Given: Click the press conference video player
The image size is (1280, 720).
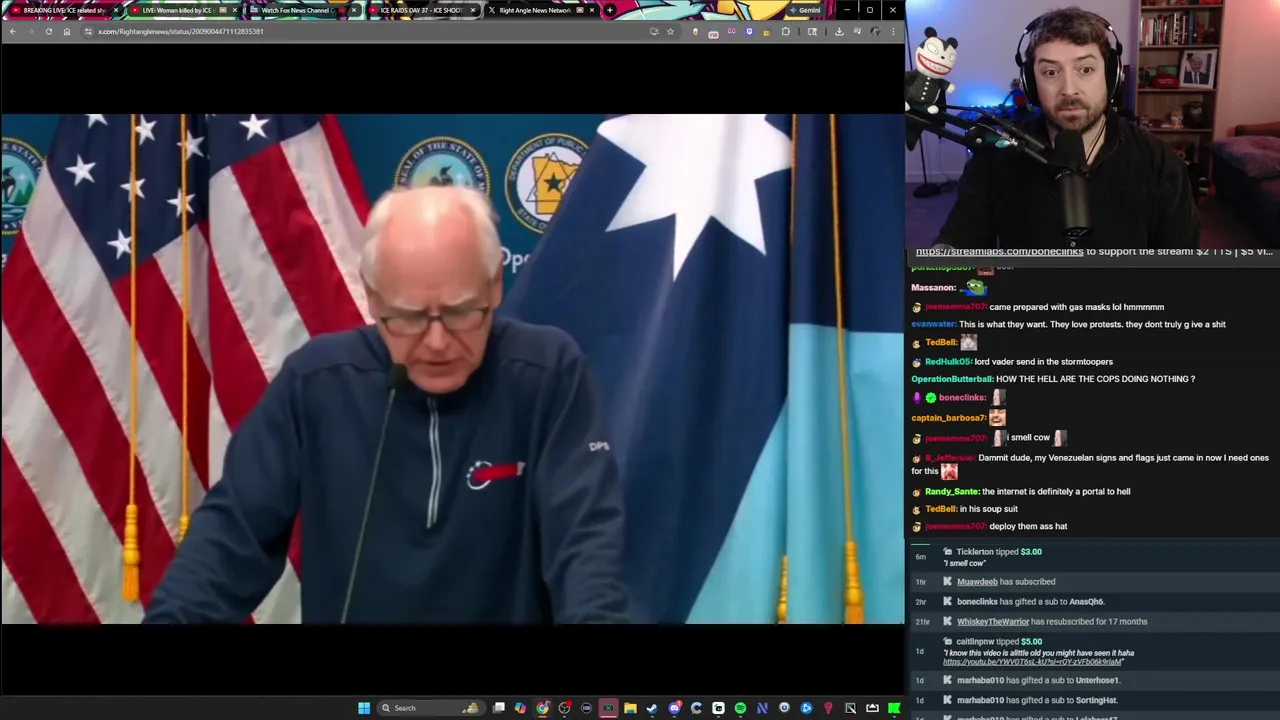Looking at the screenshot, I should (x=452, y=368).
